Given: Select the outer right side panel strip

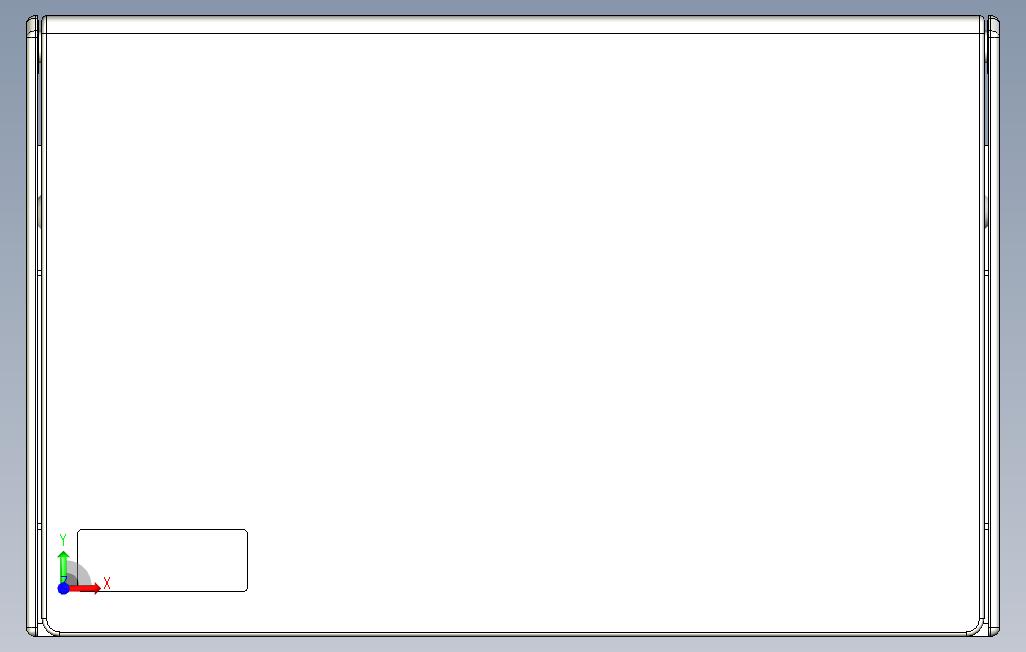Looking at the screenshot, I should coord(993,327).
